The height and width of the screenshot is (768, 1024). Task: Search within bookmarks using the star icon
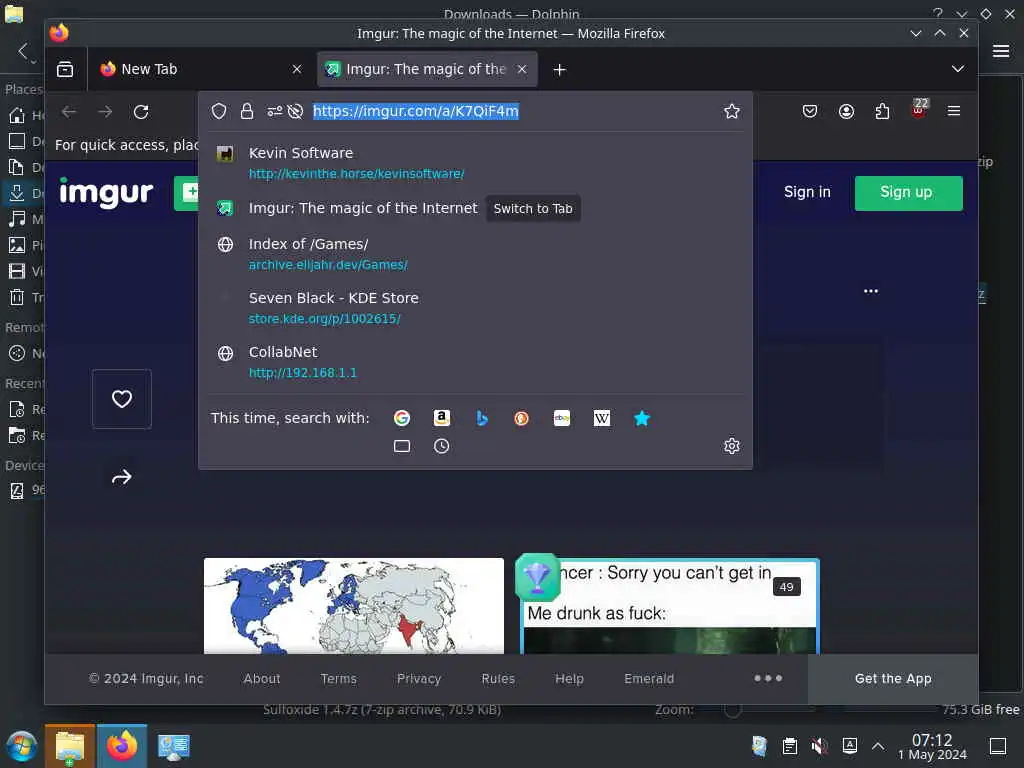(x=642, y=418)
